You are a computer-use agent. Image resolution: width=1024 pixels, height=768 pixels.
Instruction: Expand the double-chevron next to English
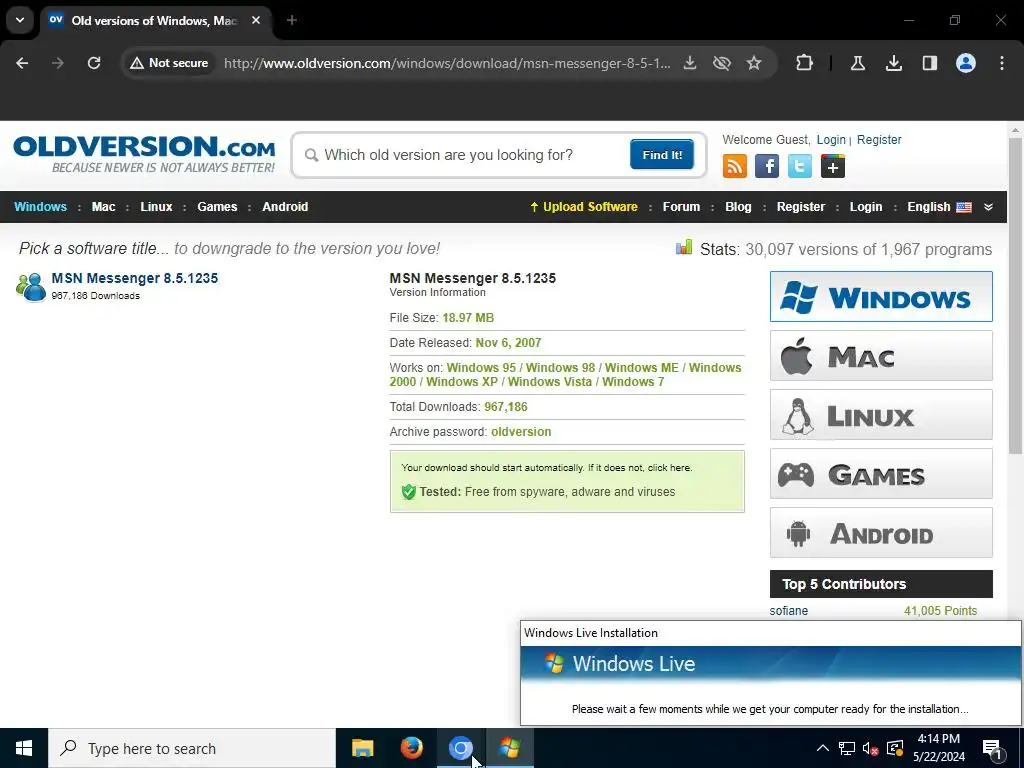tap(989, 207)
